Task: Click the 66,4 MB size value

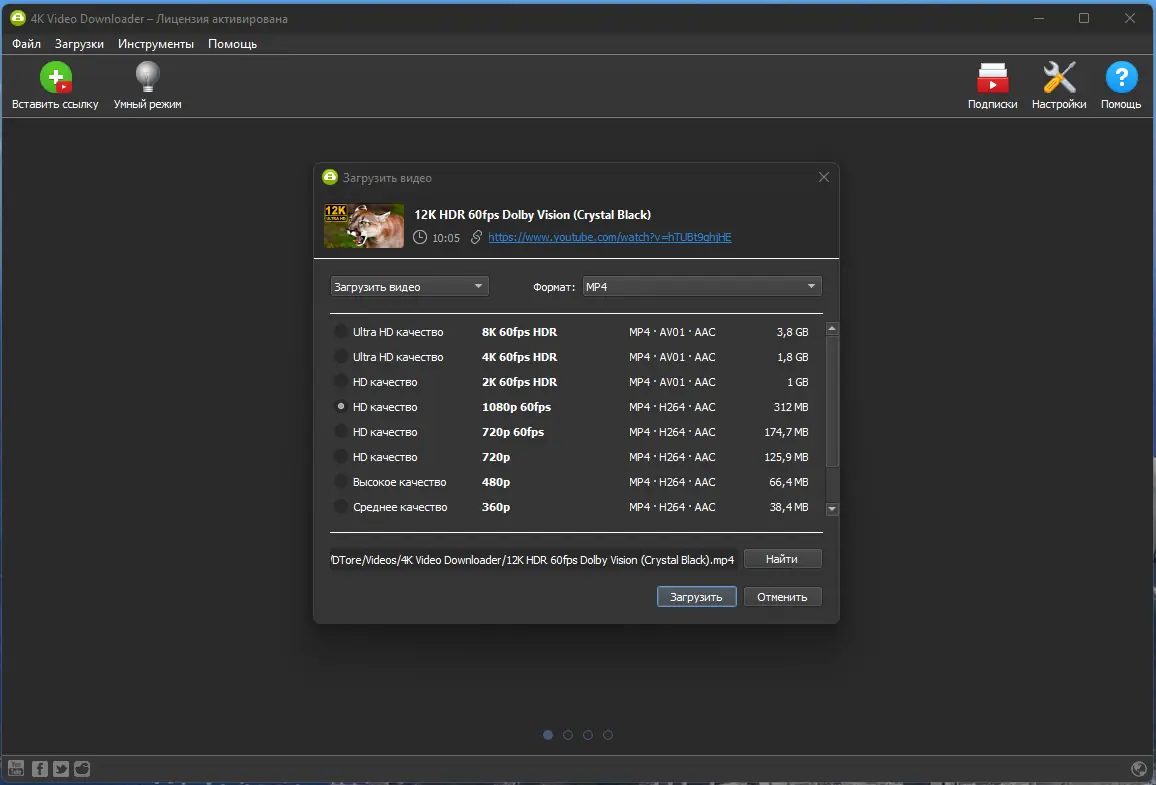Action: 788,482
